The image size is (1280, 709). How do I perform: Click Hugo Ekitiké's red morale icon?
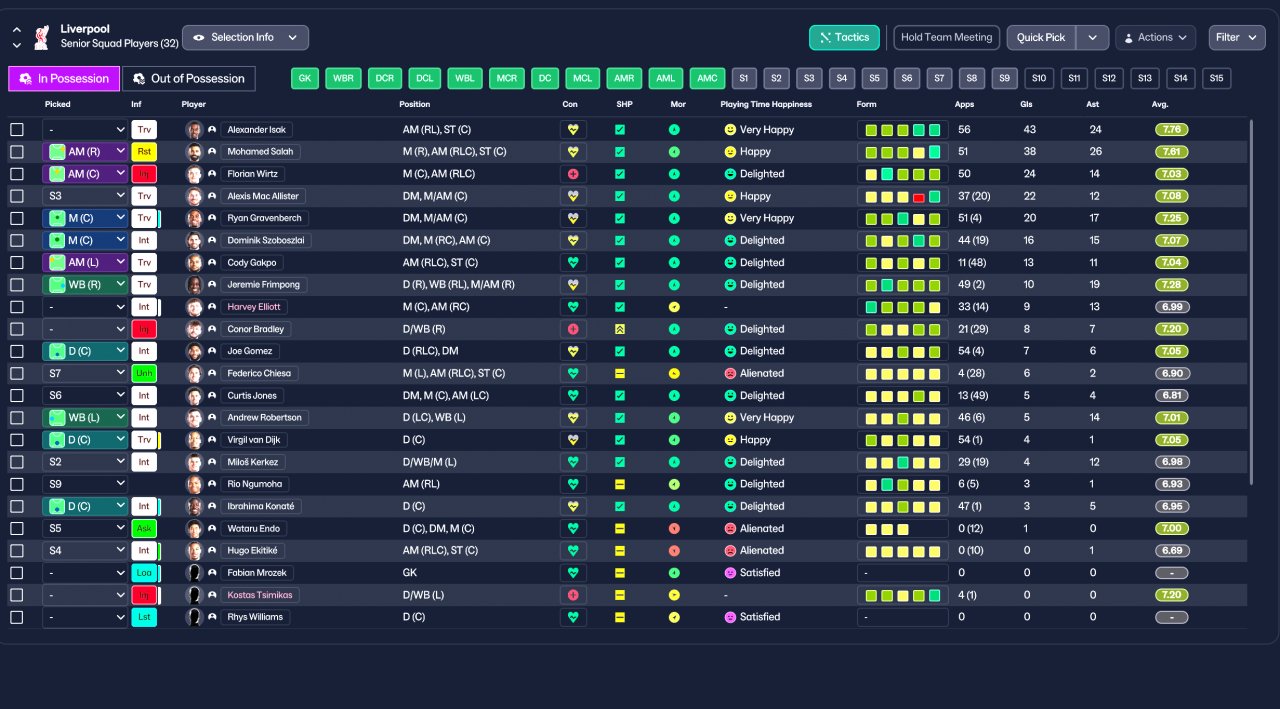[674, 550]
